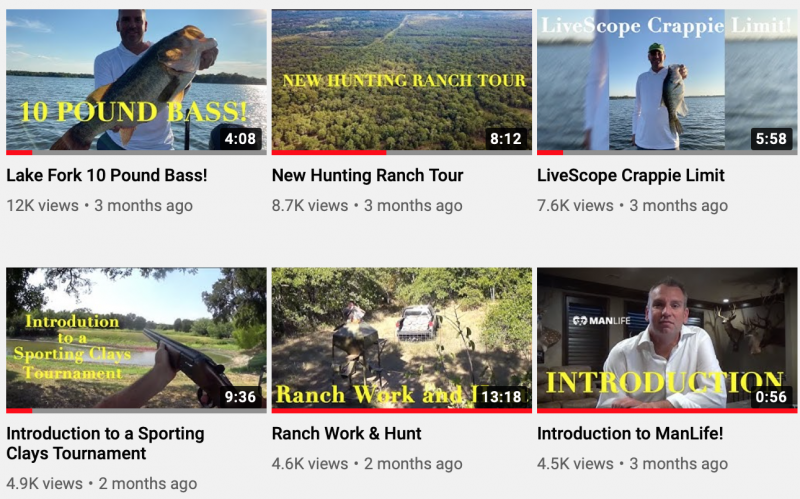Viewport: 800px width, 499px height.
Task: Click the 'New Hunting Ranch Tour' title
Action: (367, 176)
